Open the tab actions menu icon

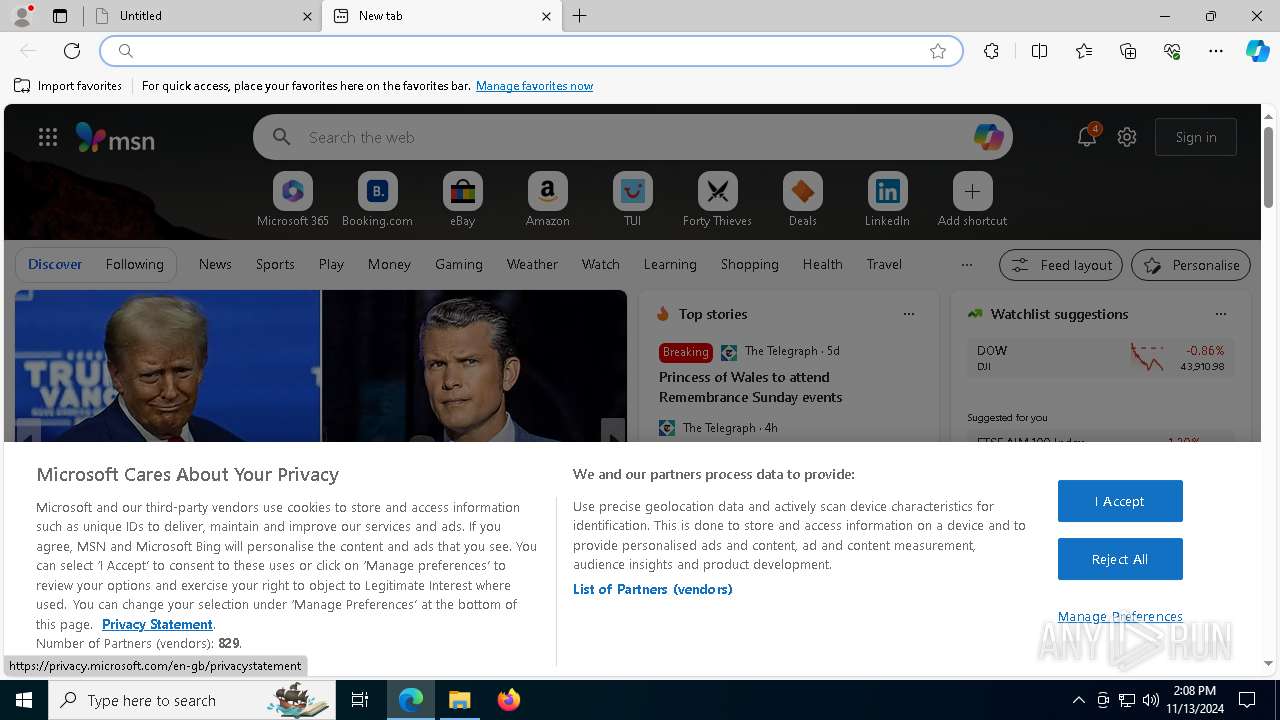click(60, 16)
